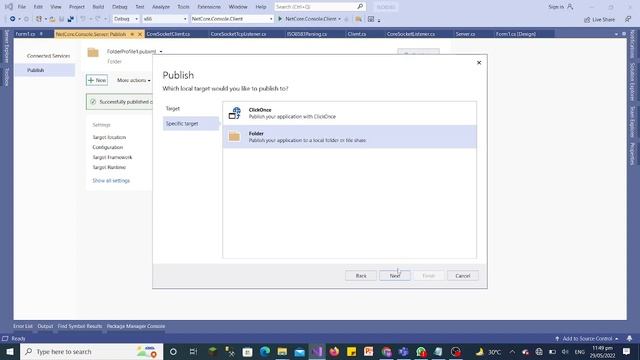The image size is (640, 360).
Task: Open the Analyze menu
Action: click(161, 7)
